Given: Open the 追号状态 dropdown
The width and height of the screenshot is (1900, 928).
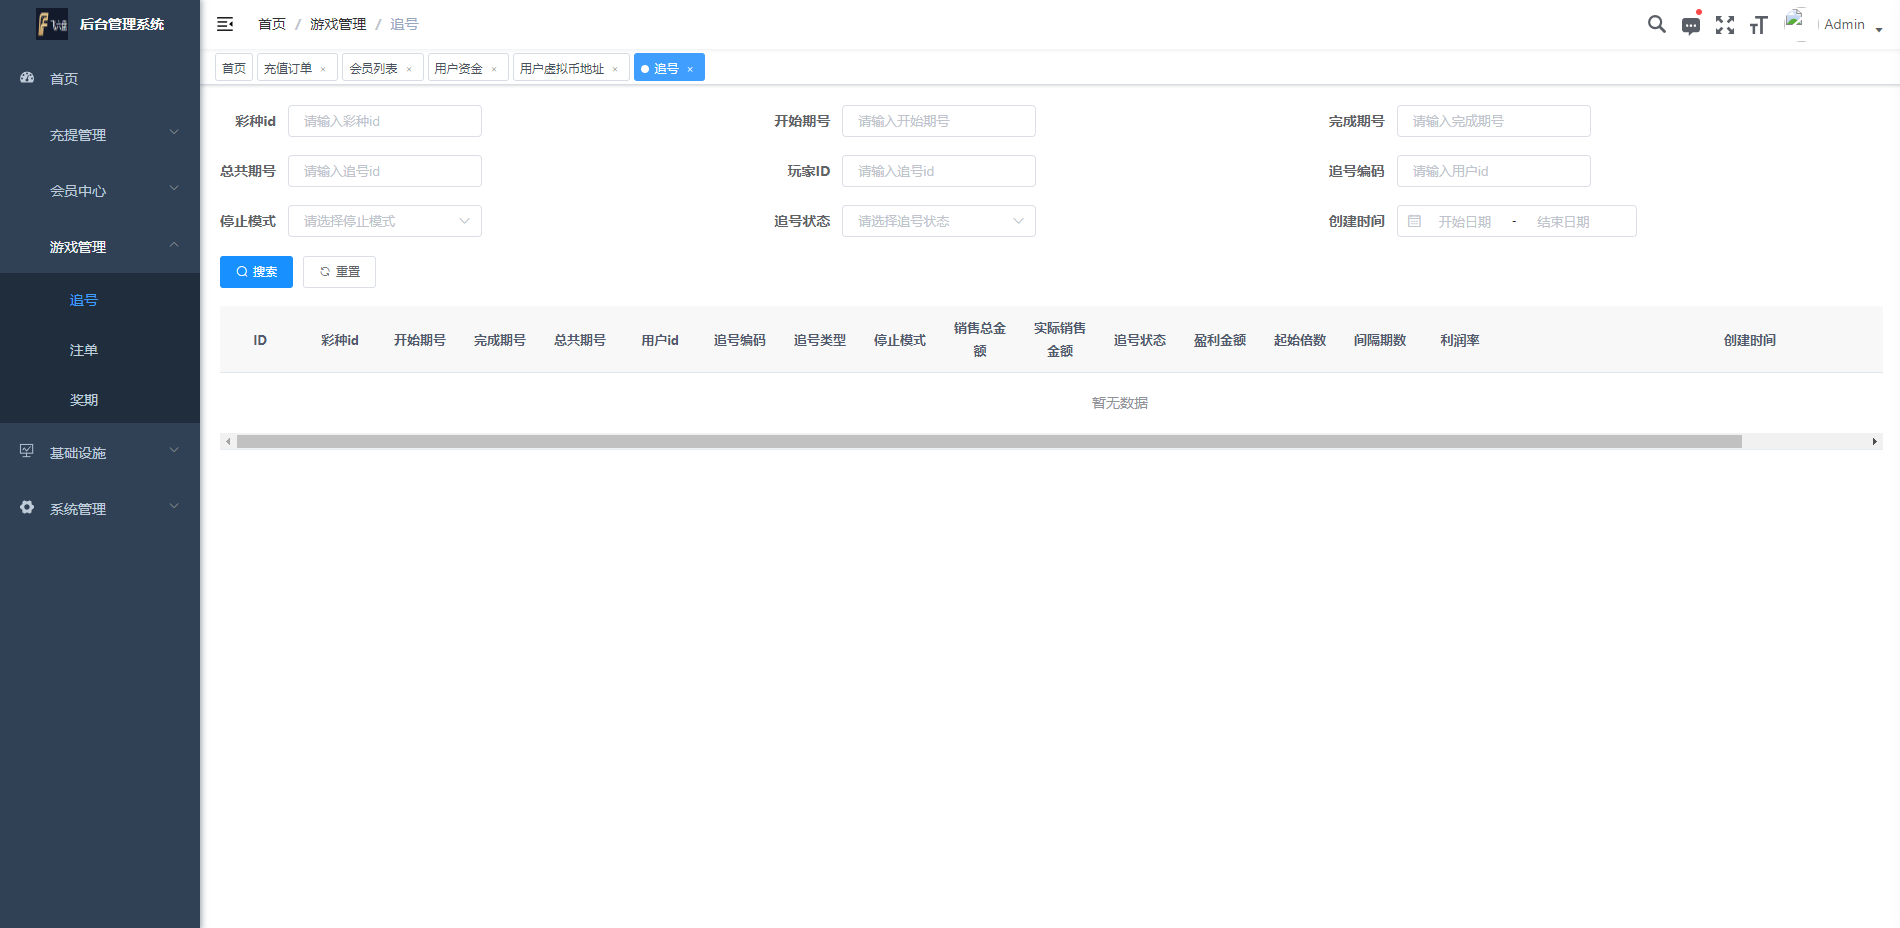Looking at the screenshot, I should point(938,221).
